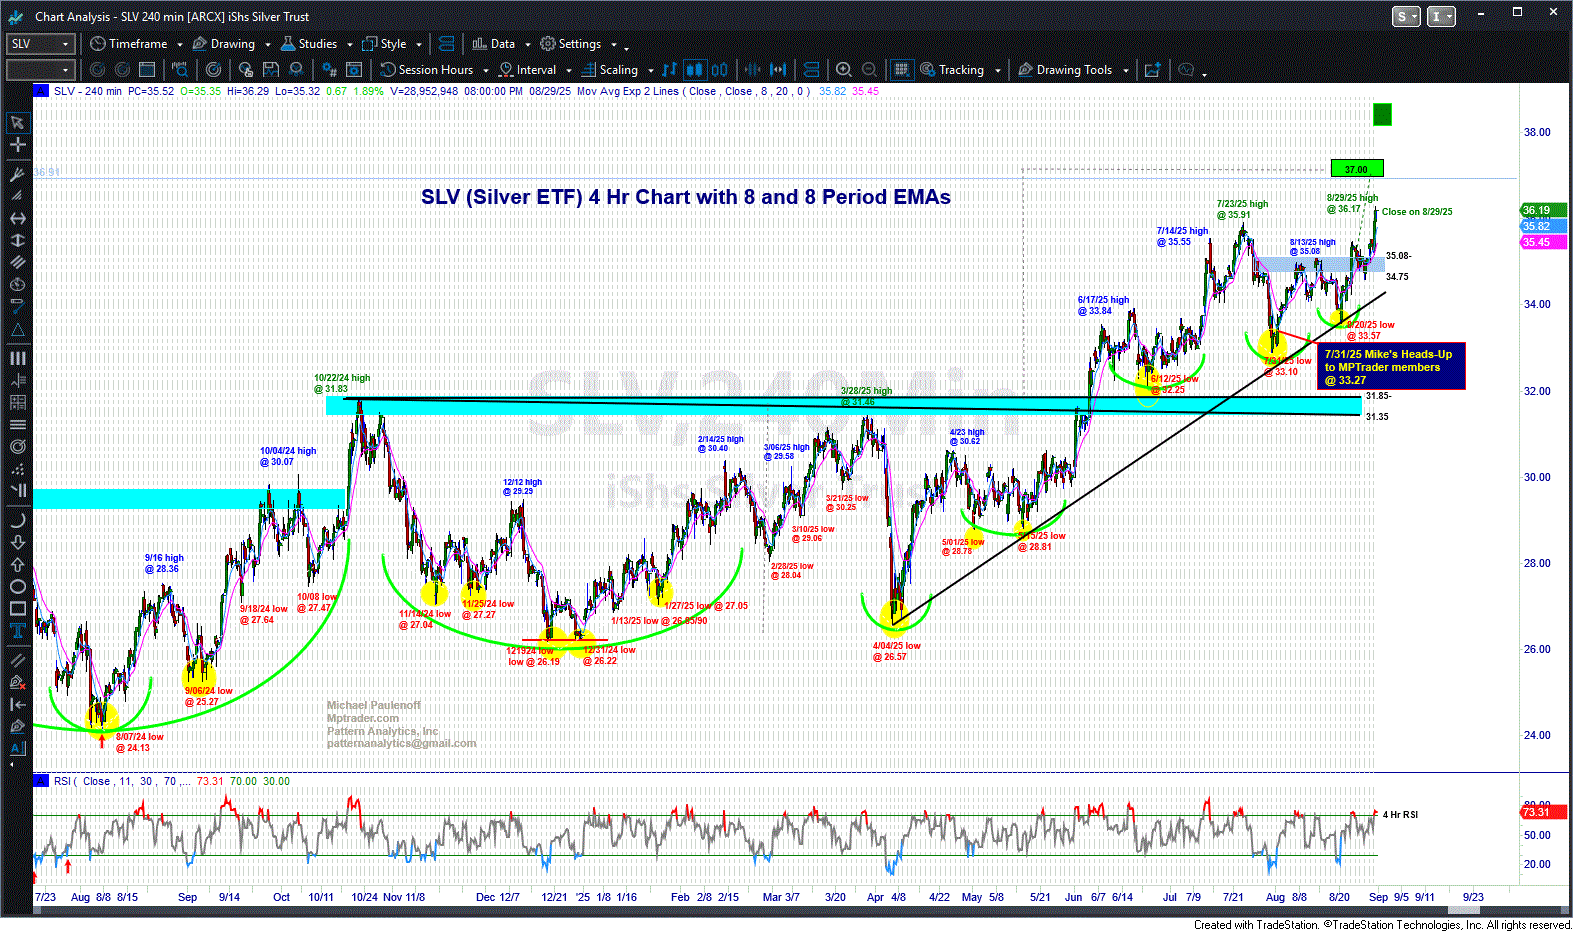1573x931 pixels.
Task: Select the ellipse drawing tool
Action: [17, 586]
